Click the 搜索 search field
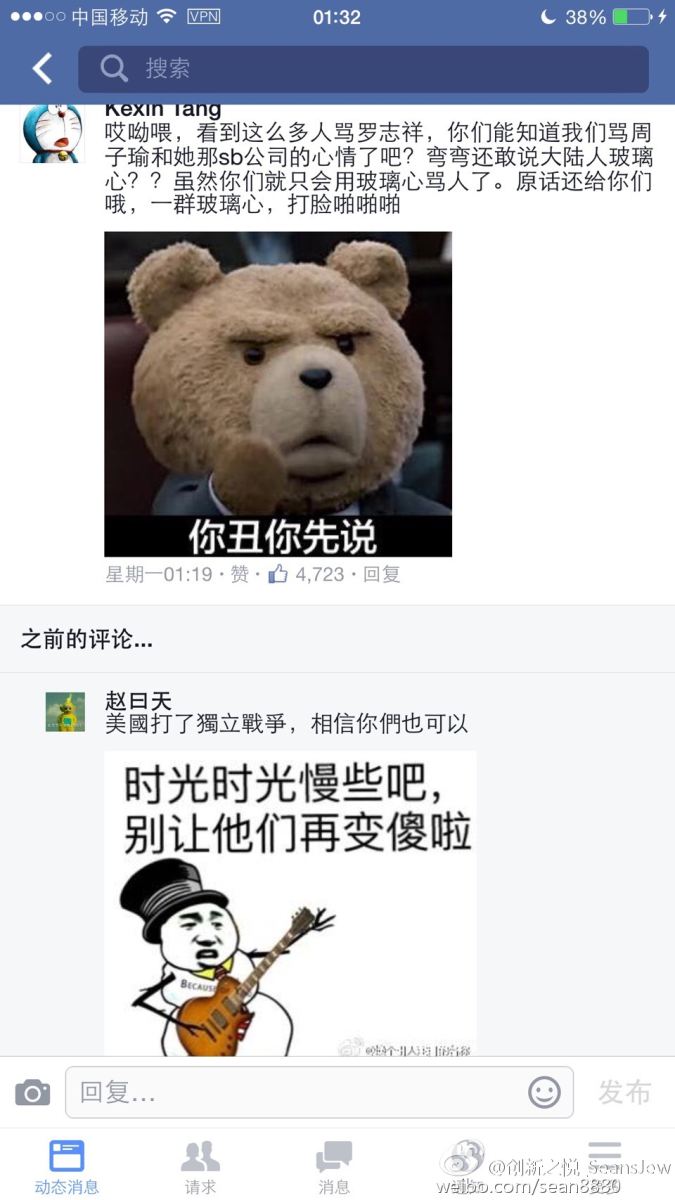The image size is (675, 1200). click(x=363, y=69)
